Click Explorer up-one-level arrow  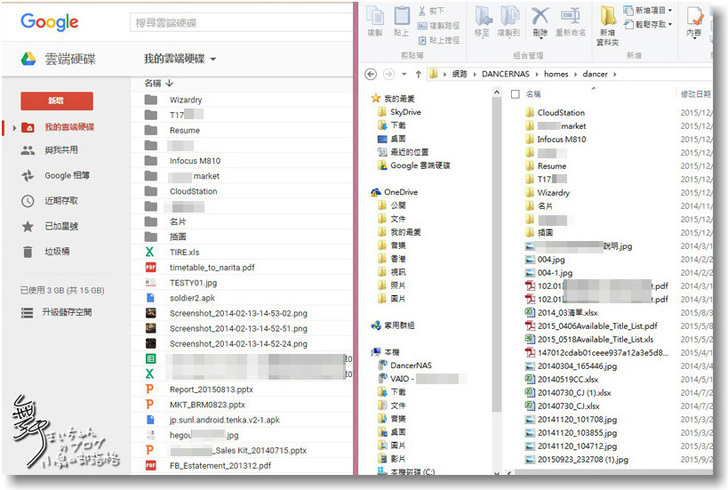click(418, 74)
